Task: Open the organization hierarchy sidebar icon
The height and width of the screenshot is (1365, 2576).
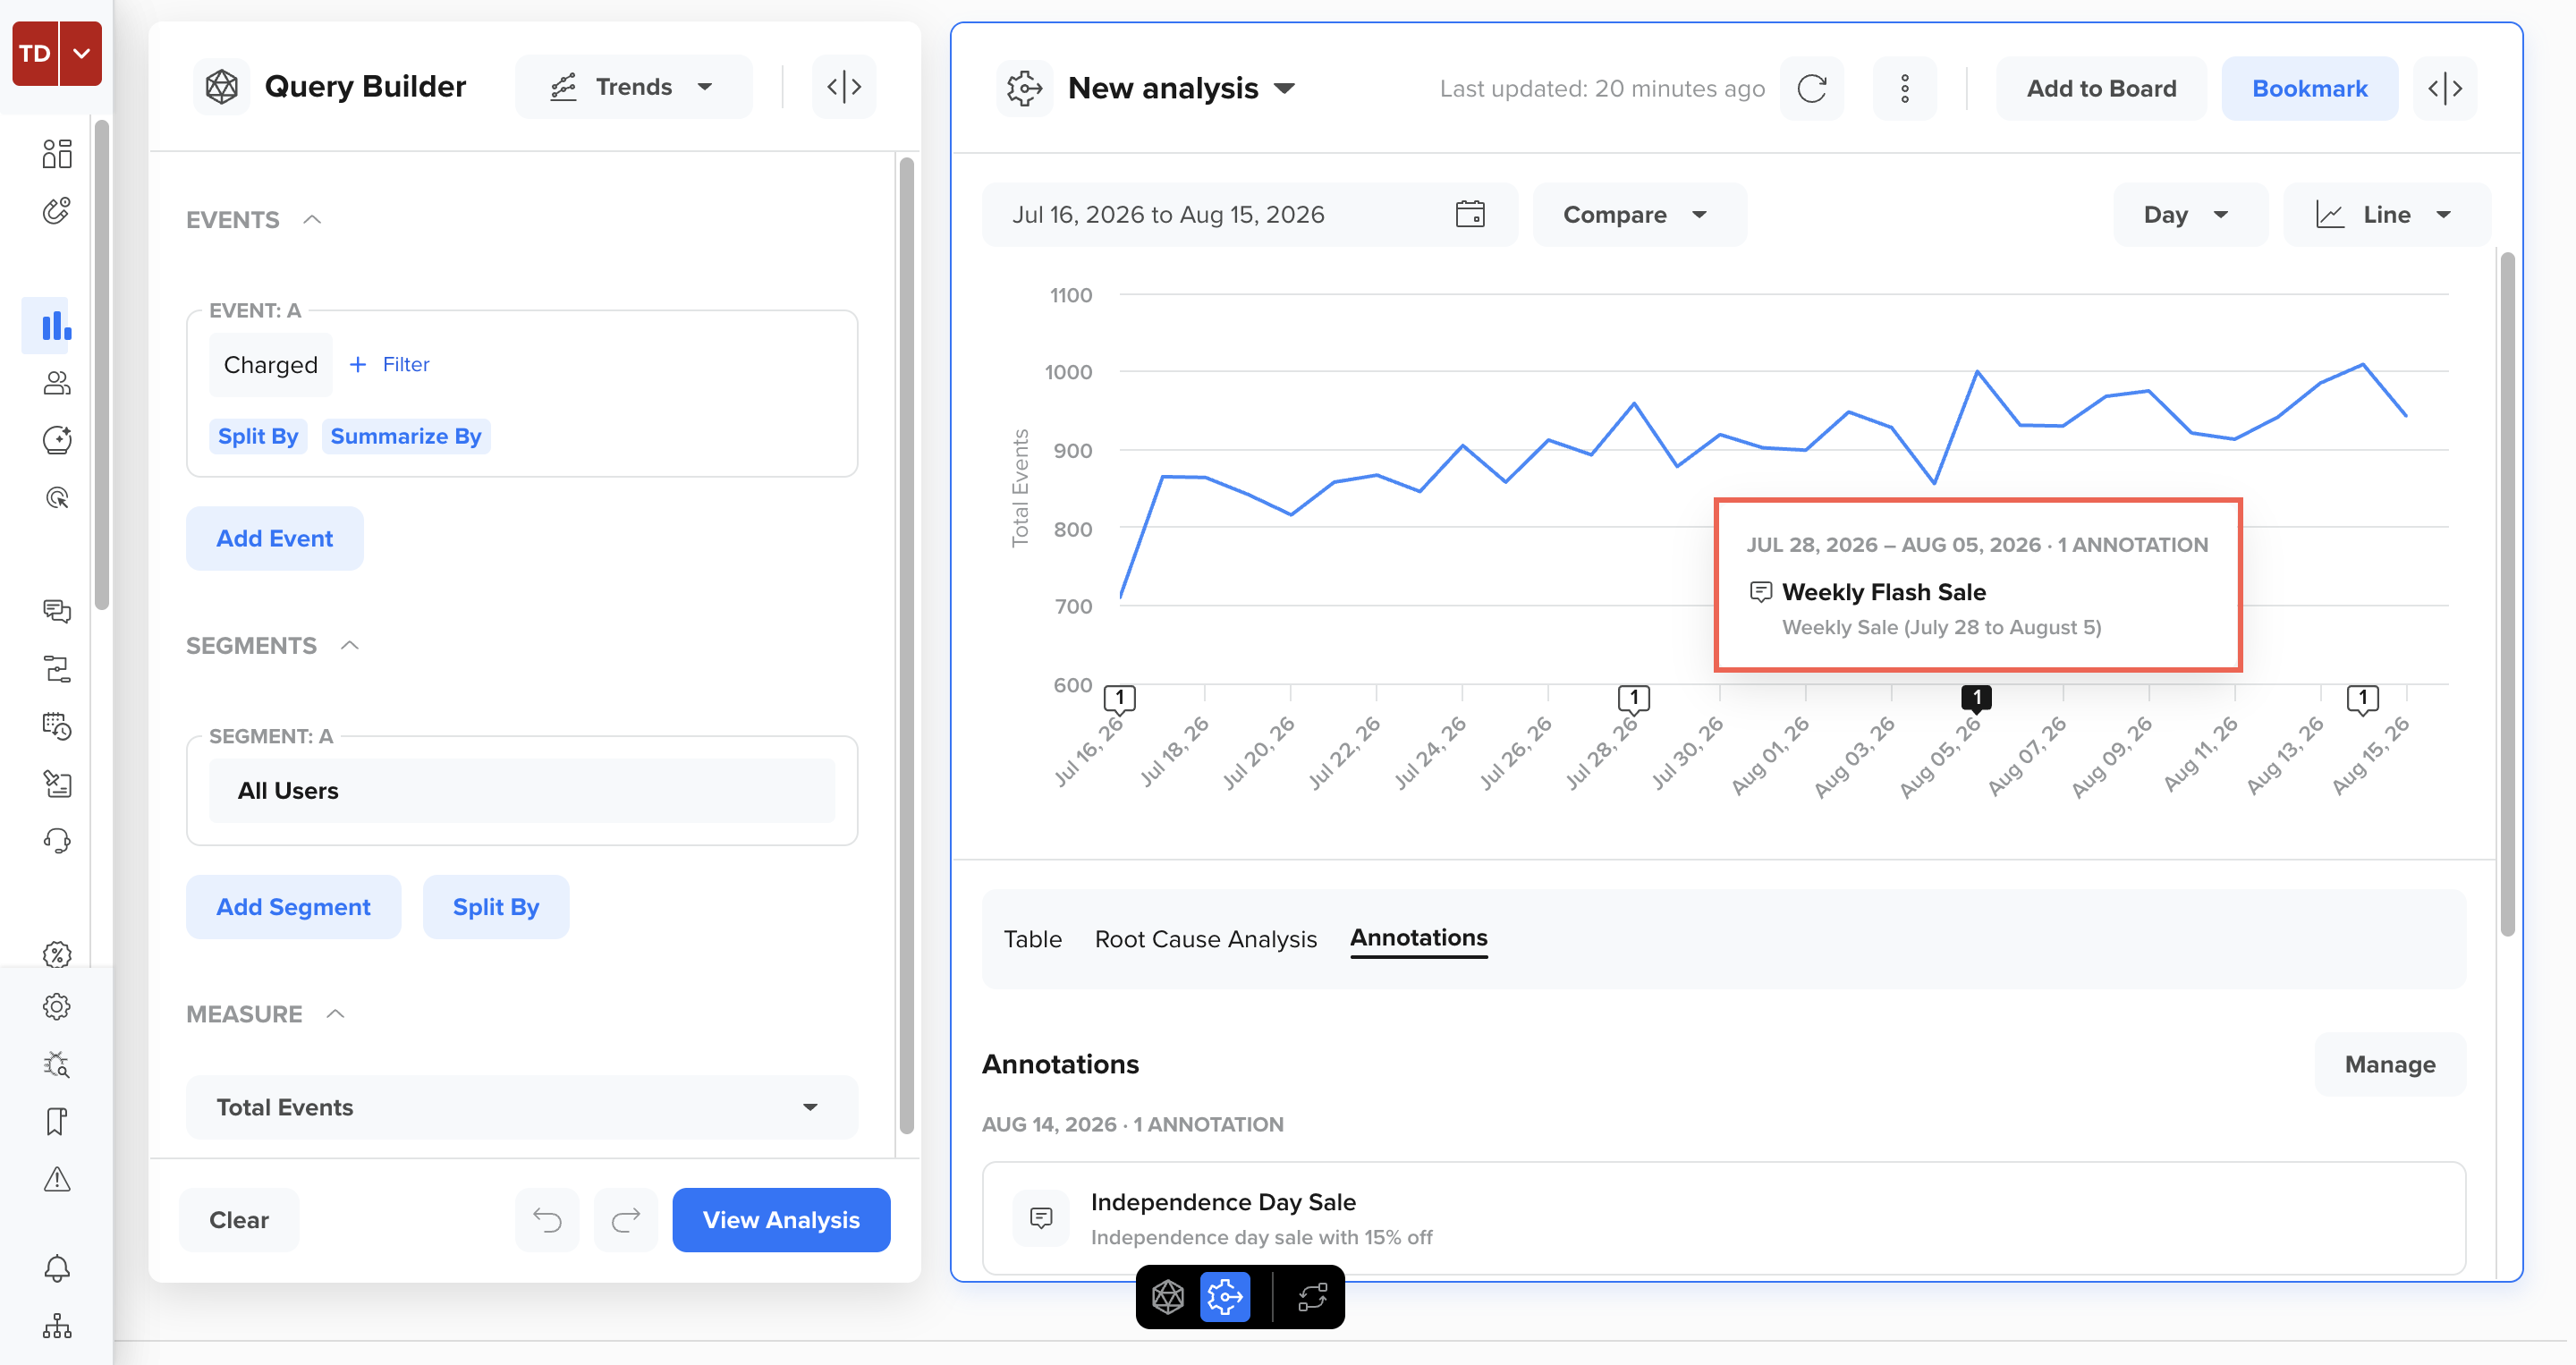Action: click(x=57, y=1326)
